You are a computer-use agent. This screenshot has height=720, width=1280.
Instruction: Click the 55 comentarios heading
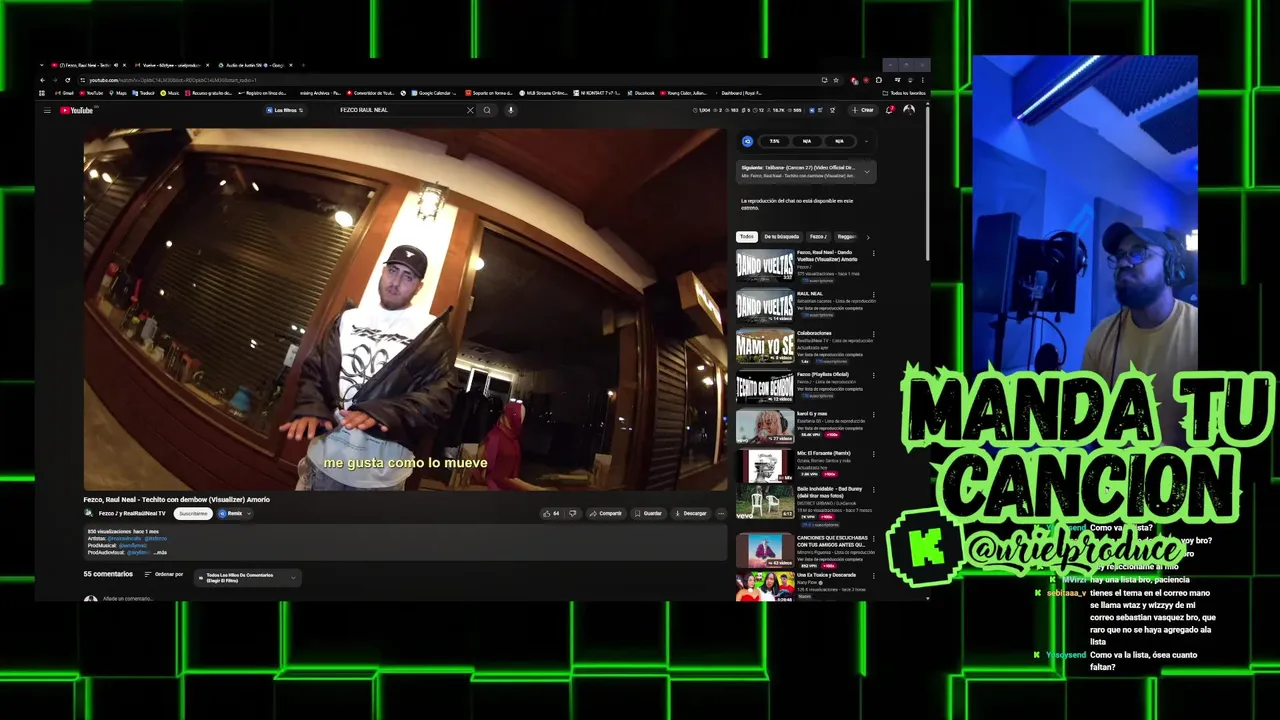(x=108, y=574)
